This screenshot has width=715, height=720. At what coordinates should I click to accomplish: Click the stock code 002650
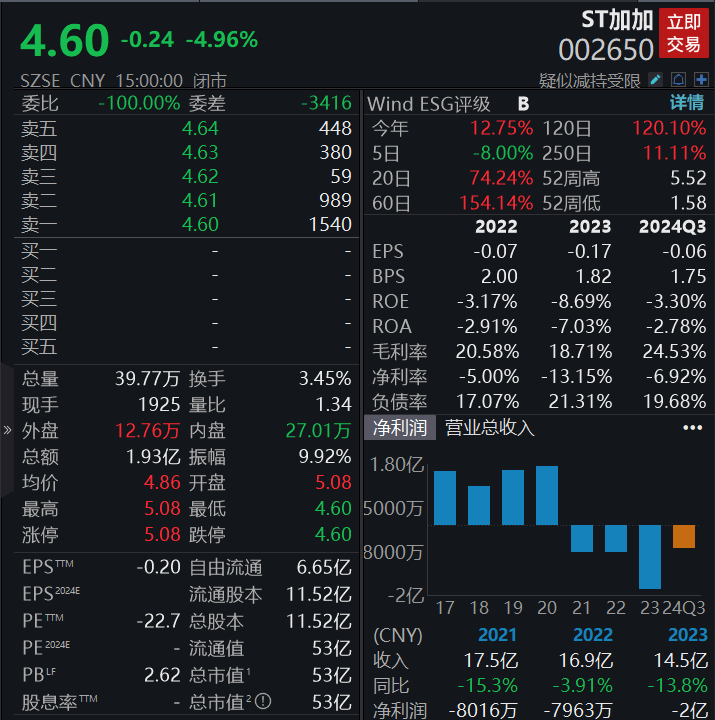pos(606,50)
